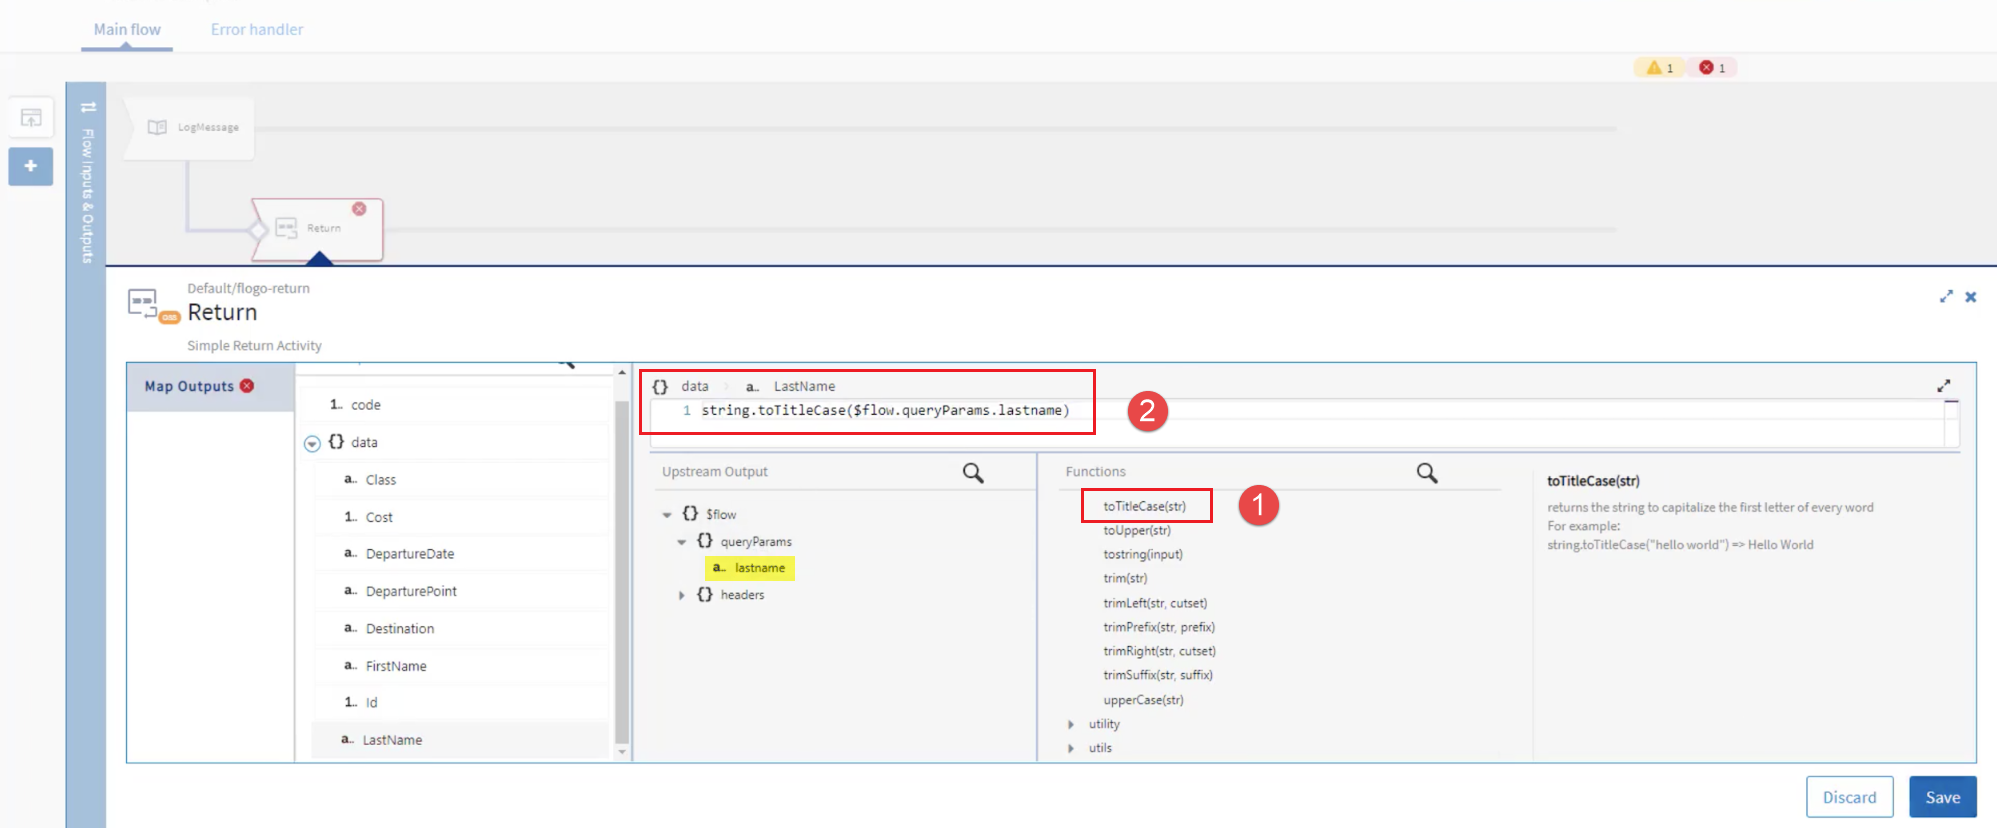The width and height of the screenshot is (1997, 828).
Task: Click the Upstream Output search magnifier icon
Action: (x=972, y=473)
